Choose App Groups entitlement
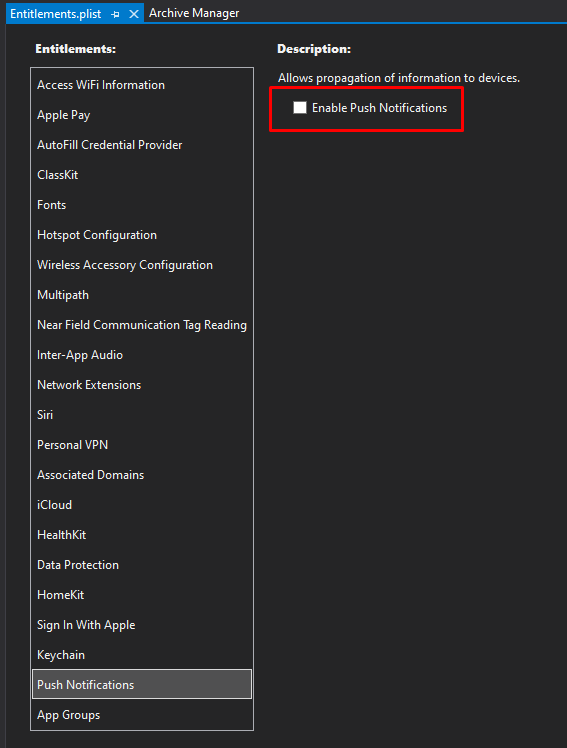 tap(142, 715)
